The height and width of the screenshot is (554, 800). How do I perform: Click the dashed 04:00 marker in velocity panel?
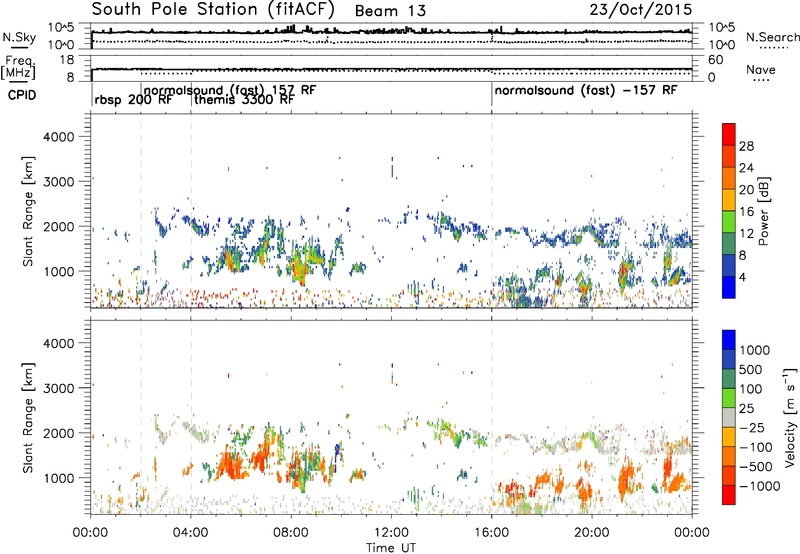[191, 417]
